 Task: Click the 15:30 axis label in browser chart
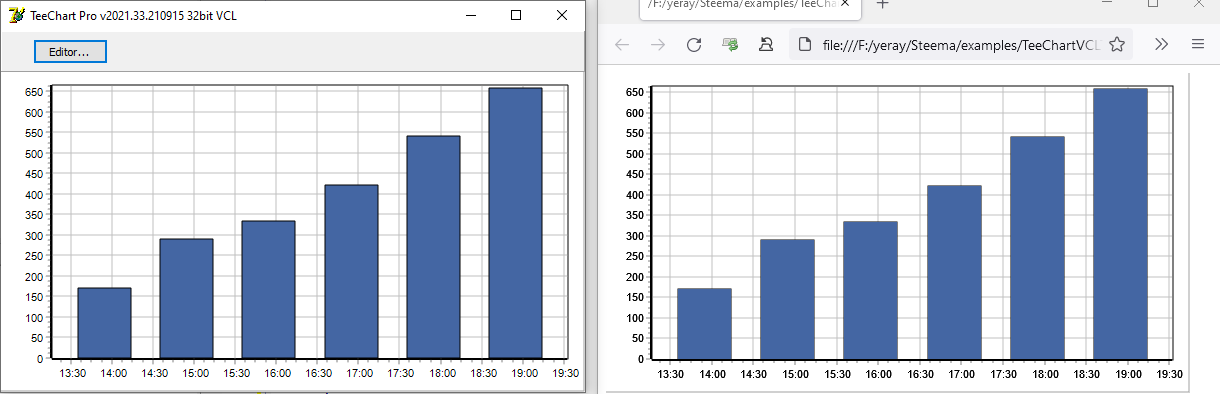point(838,374)
